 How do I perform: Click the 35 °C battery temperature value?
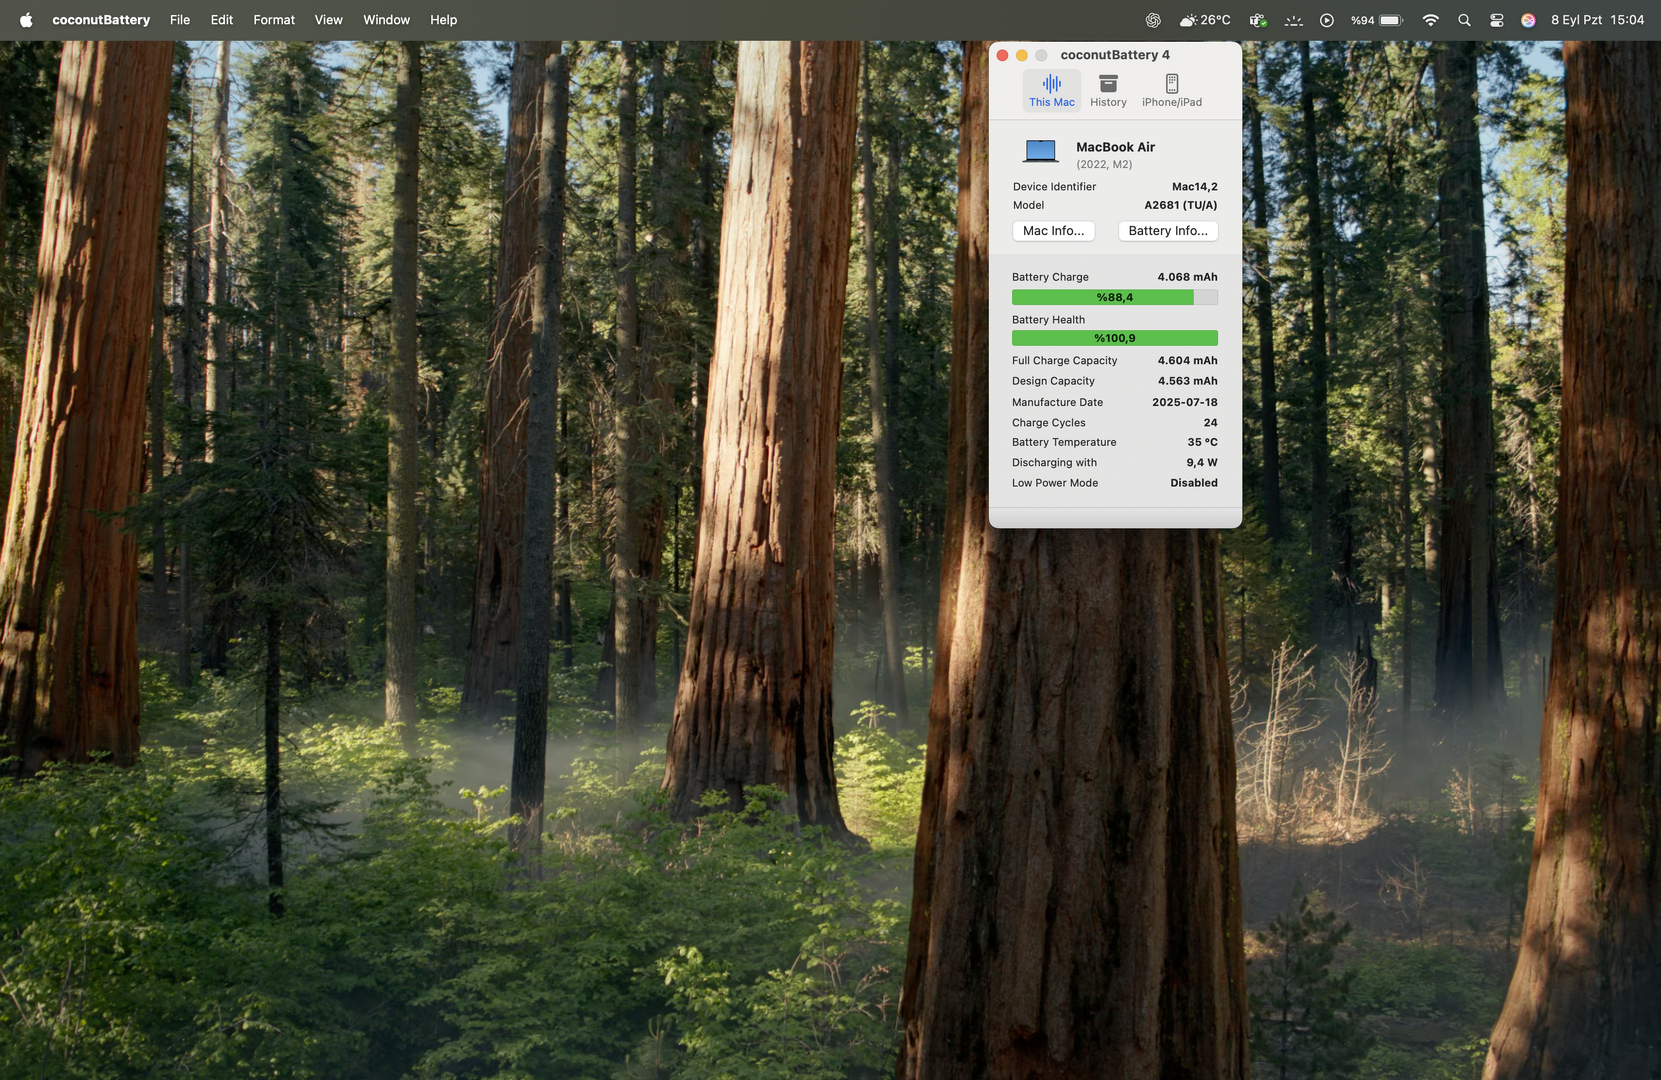point(1203,442)
